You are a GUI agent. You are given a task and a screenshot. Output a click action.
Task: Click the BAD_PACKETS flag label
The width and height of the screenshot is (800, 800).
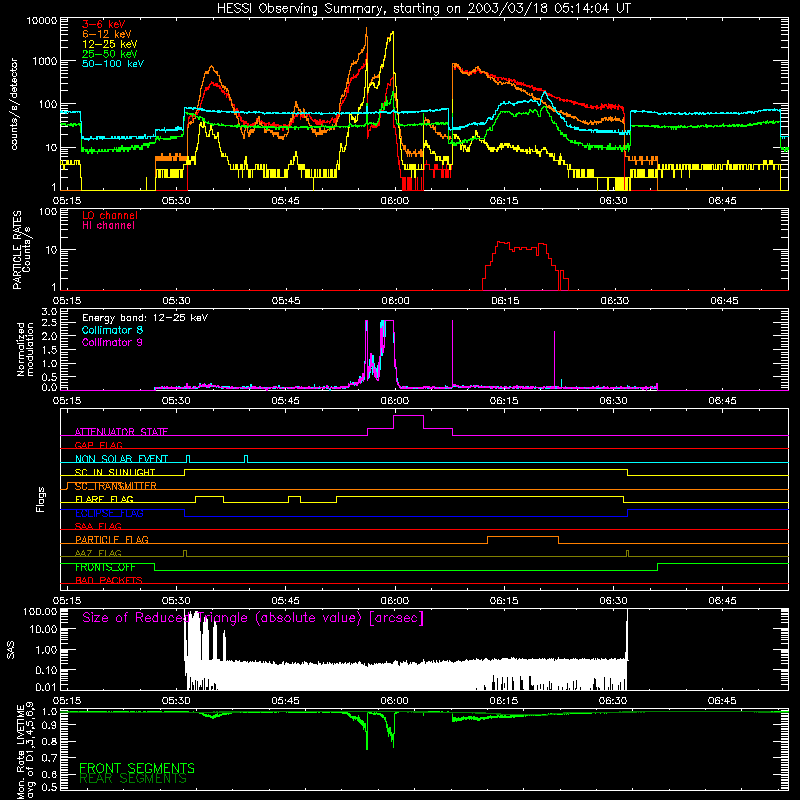(x=109, y=580)
